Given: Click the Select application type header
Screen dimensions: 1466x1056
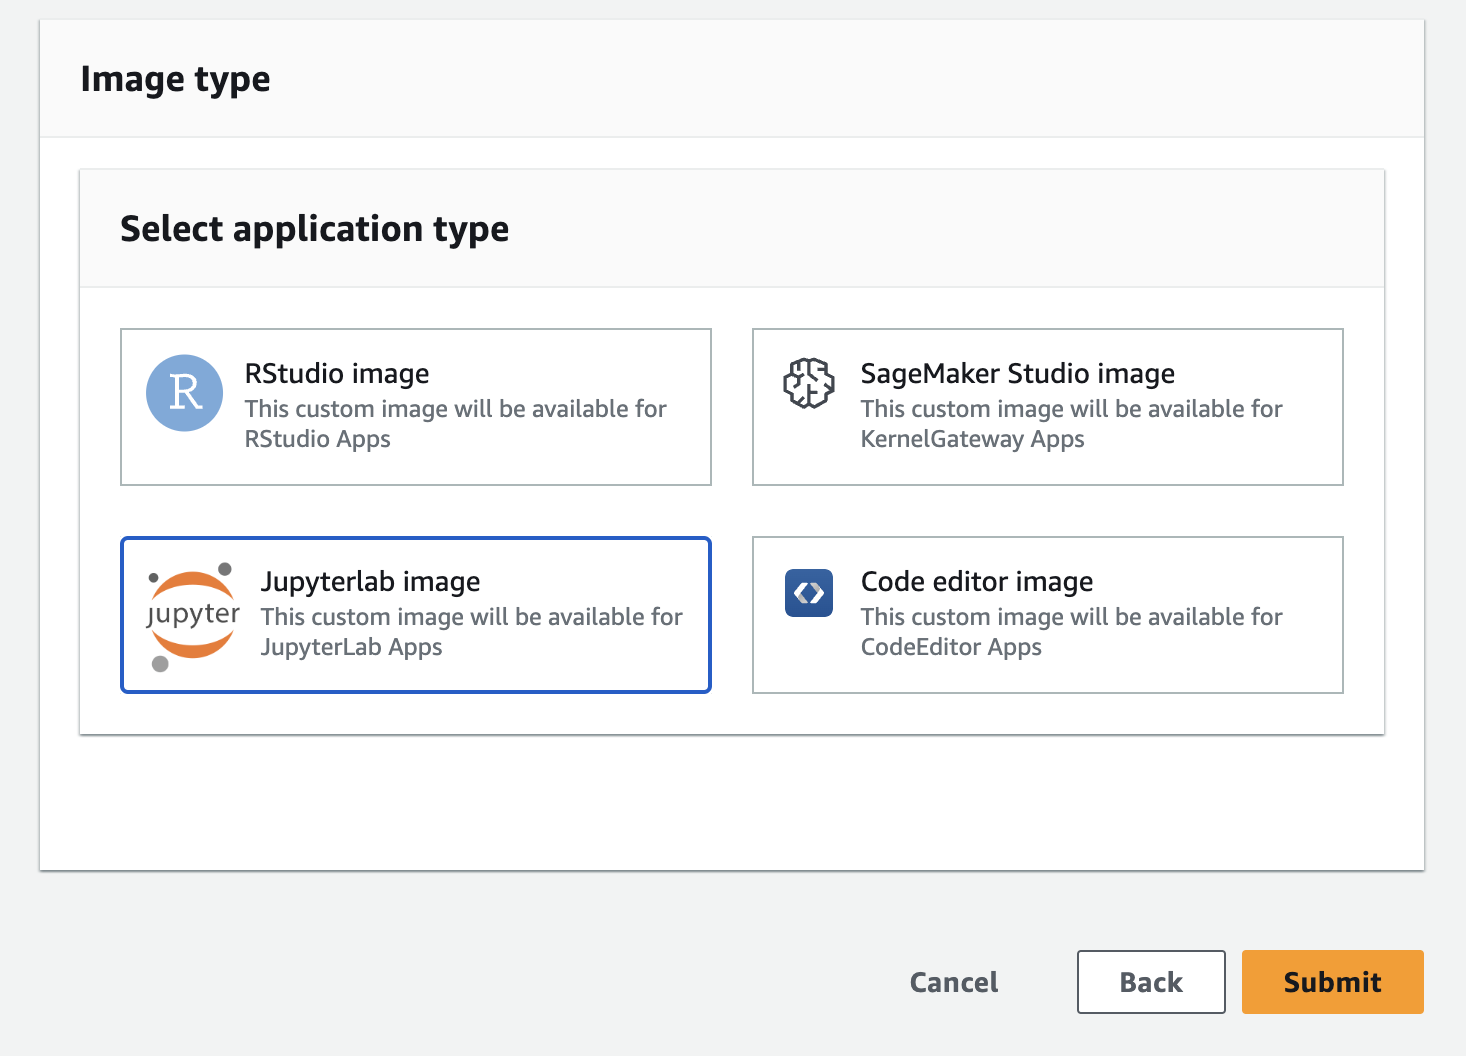Looking at the screenshot, I should pyautogui.click(x=314, y=229).
